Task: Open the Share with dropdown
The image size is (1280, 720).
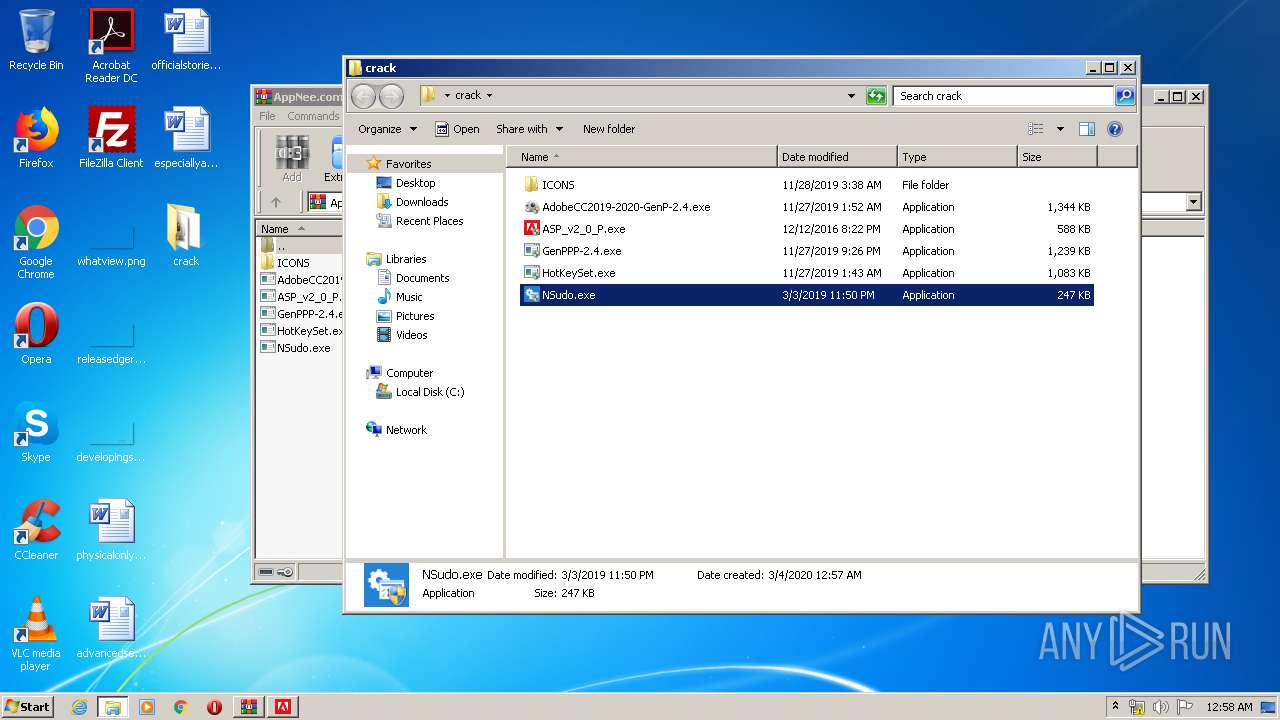Action: [530, 129]
